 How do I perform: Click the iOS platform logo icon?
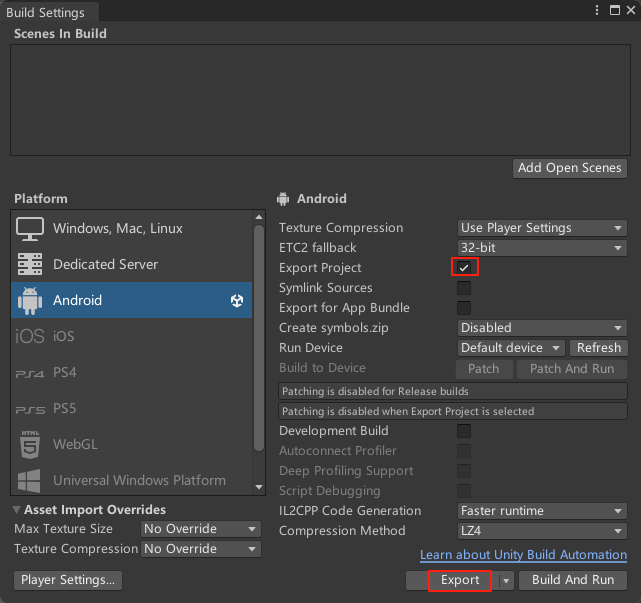tap(29, 336)
